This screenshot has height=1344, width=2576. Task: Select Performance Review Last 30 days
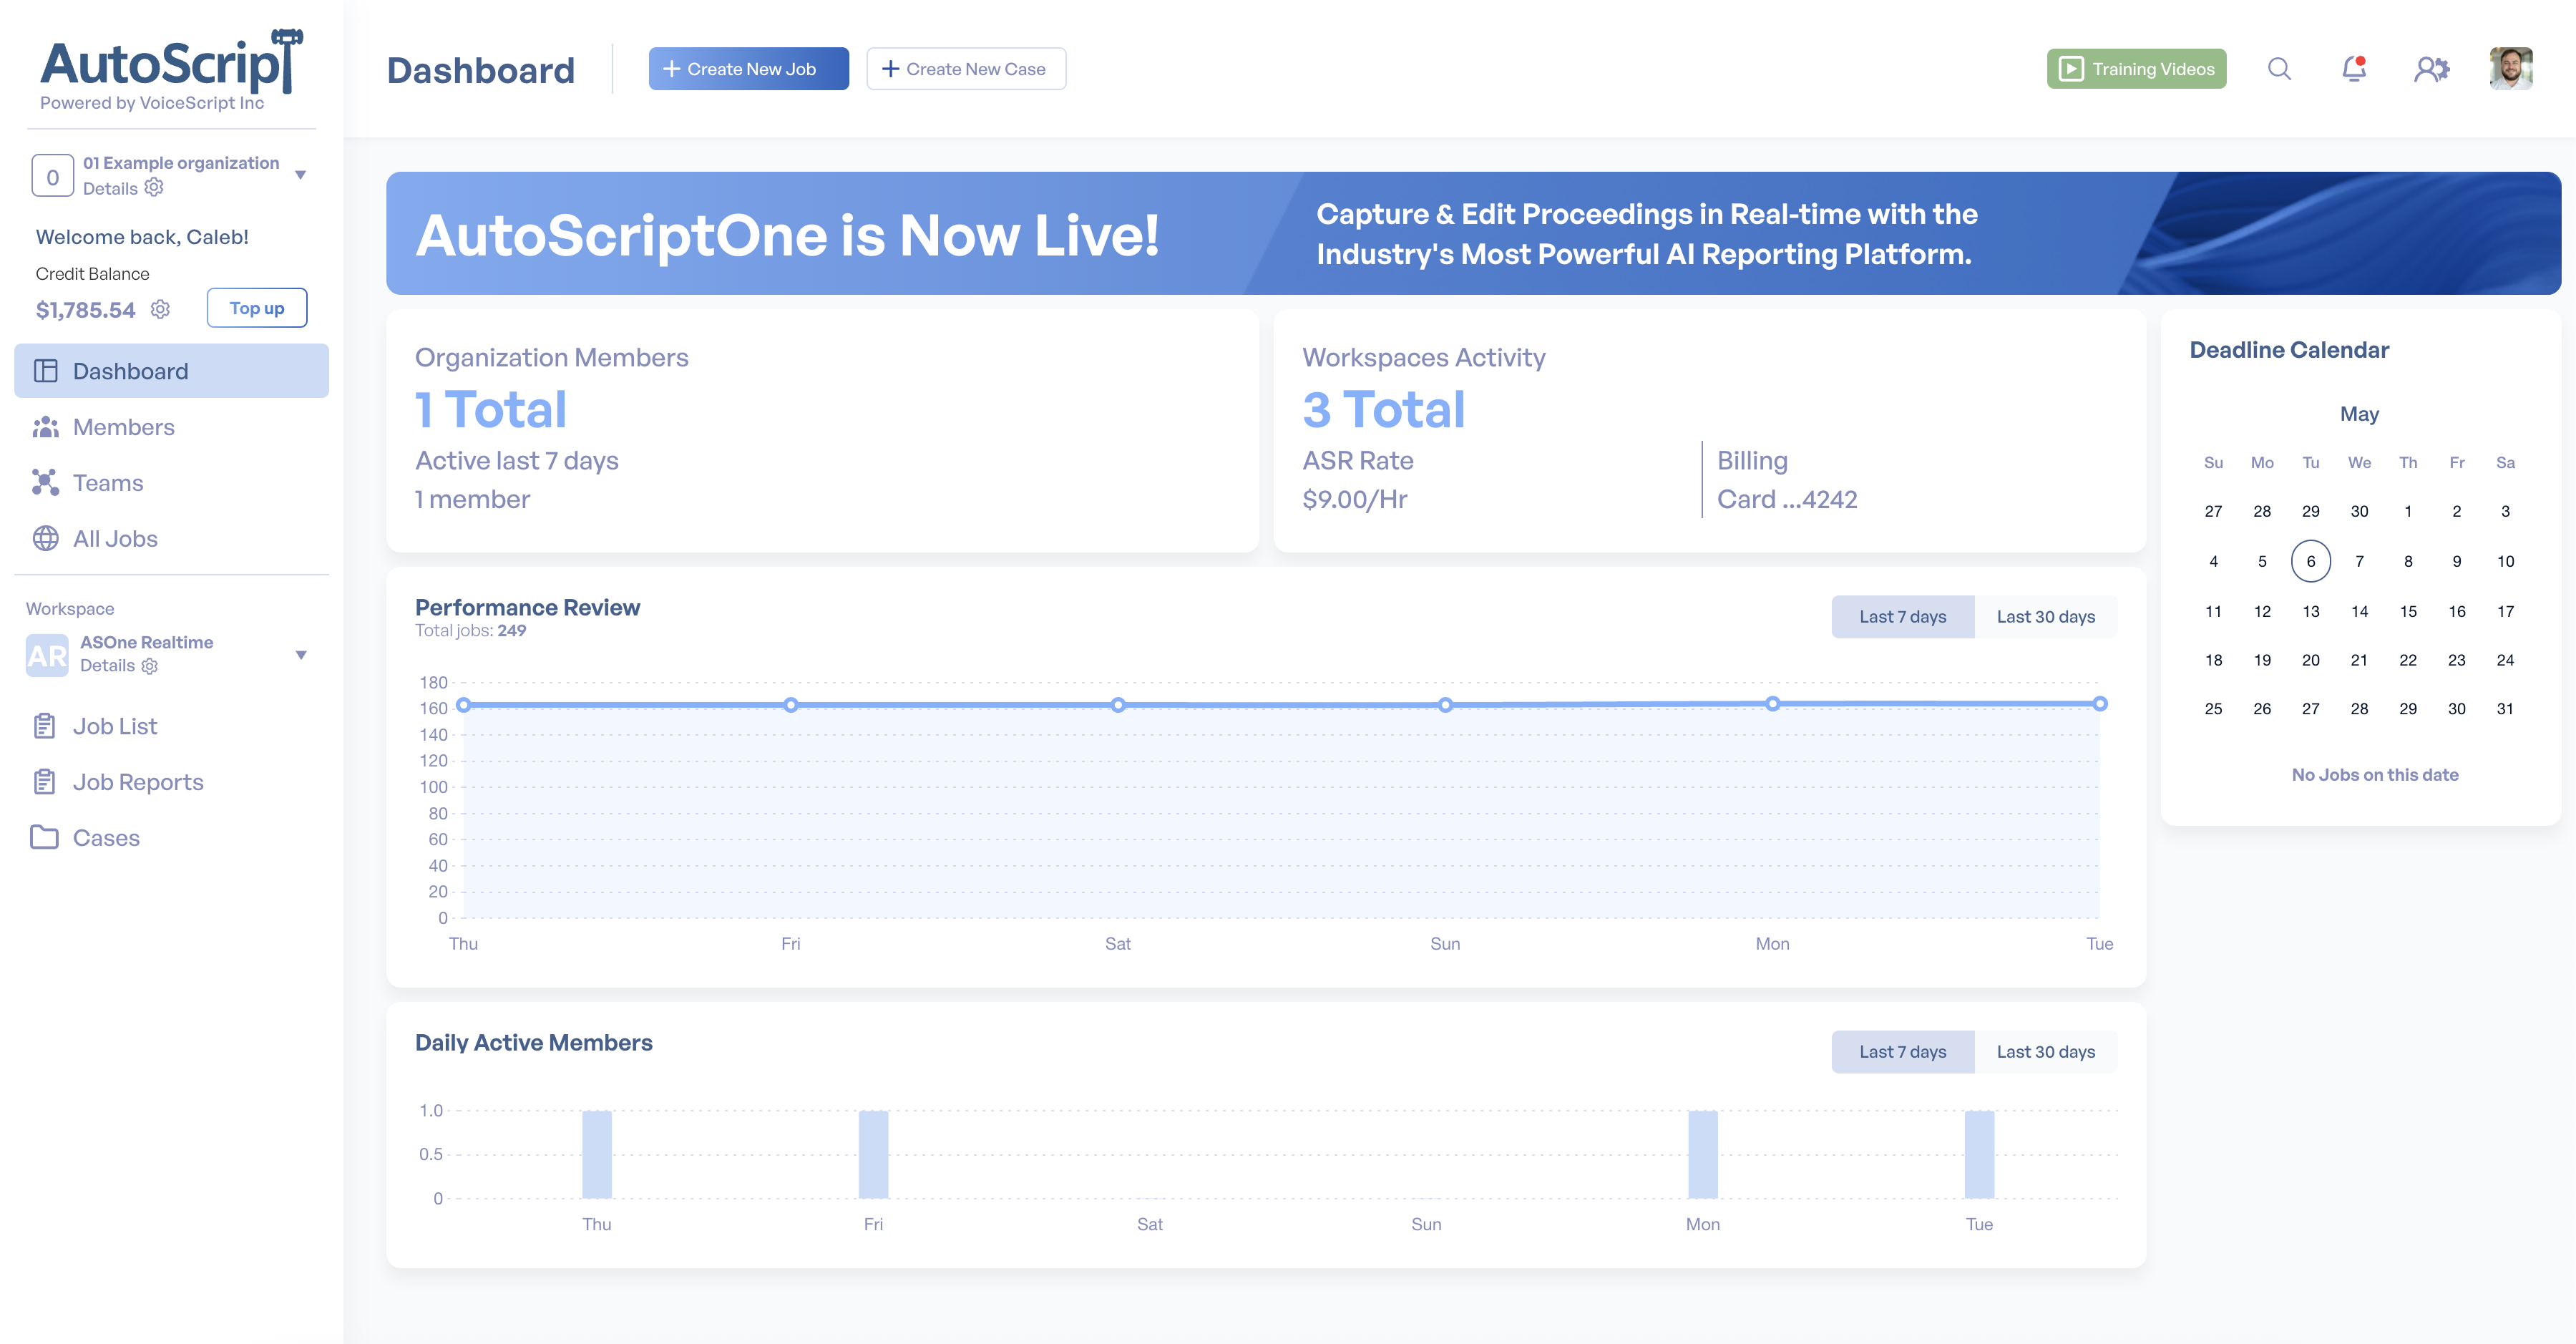[x=2046, y=617]
